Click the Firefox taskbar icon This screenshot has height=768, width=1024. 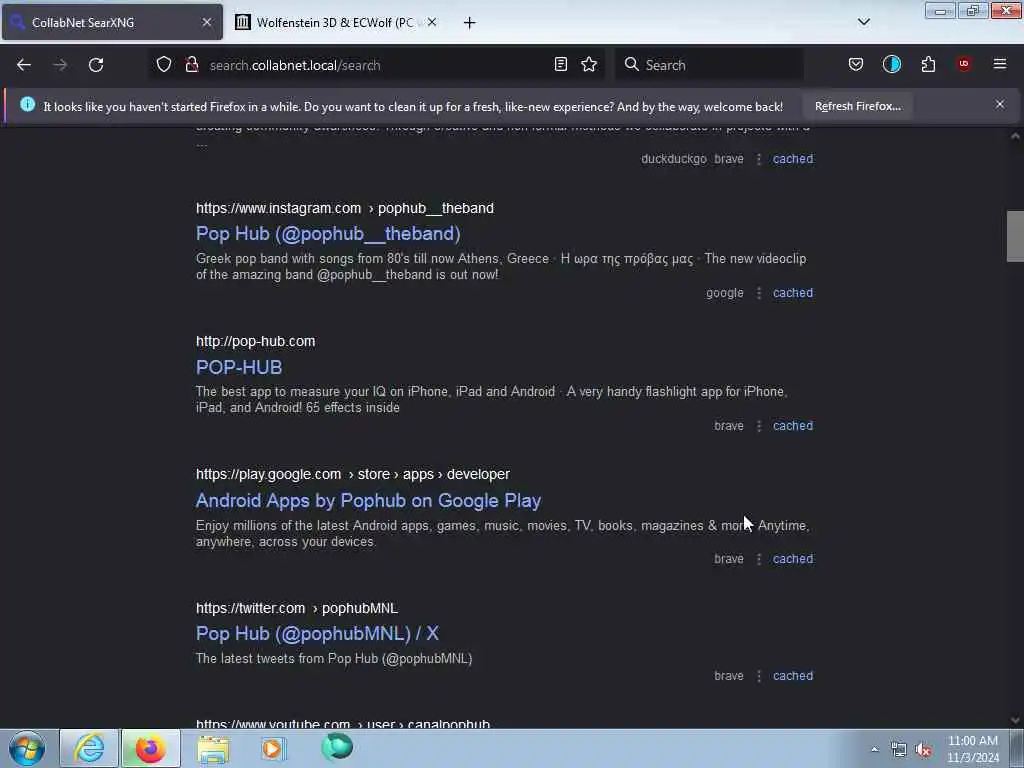coord(150,748)
